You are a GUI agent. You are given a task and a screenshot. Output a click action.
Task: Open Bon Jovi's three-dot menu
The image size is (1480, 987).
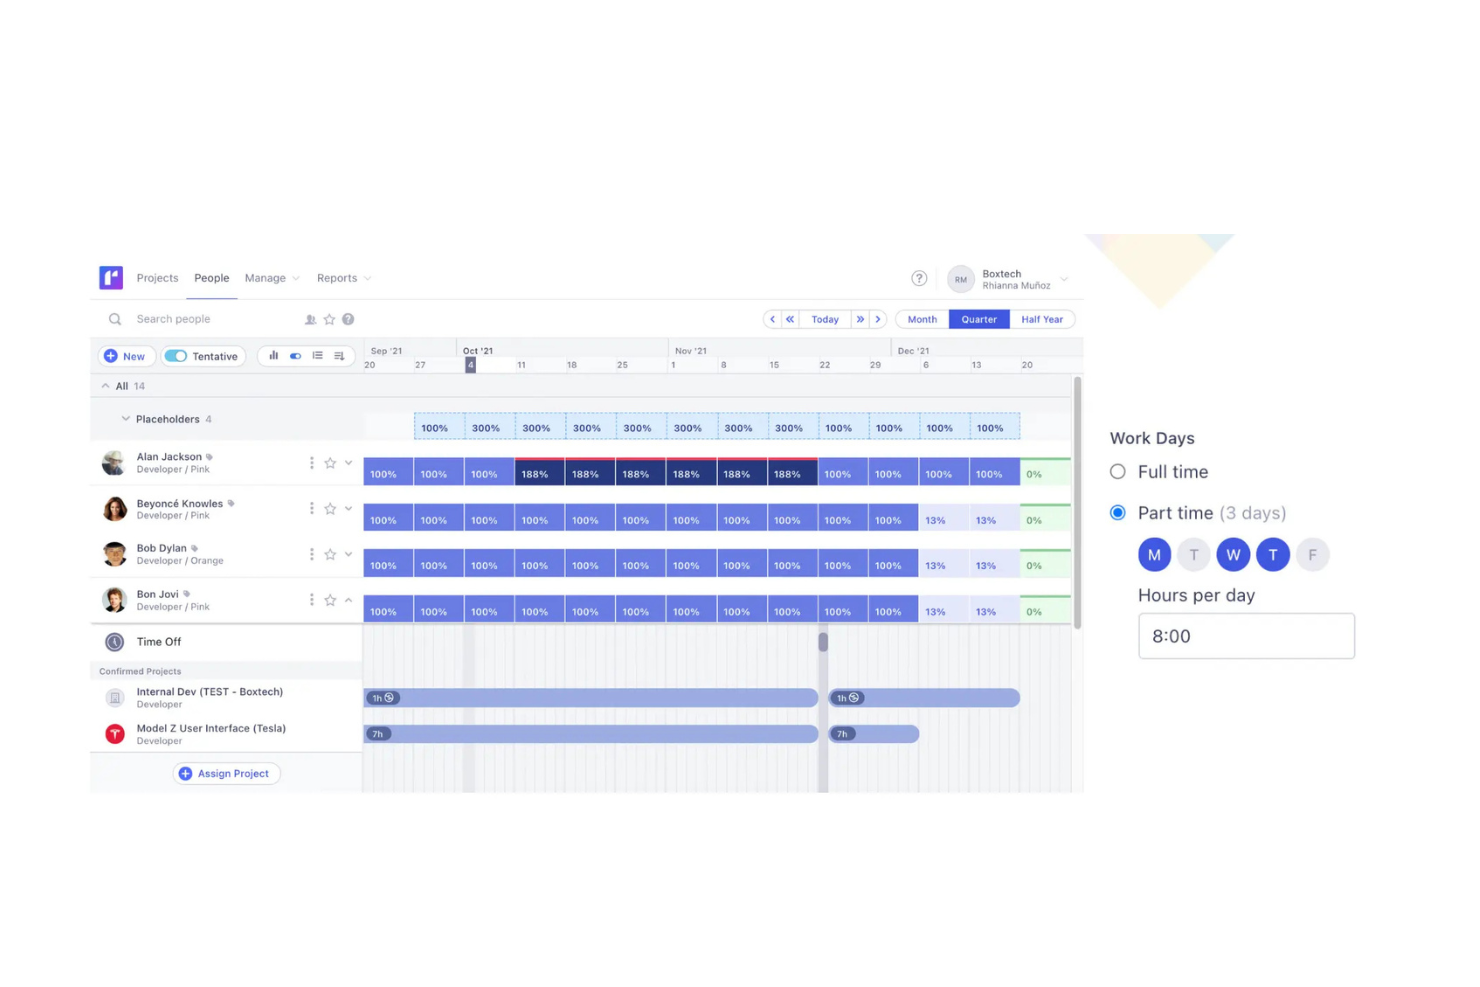click(x=312, y=600)
